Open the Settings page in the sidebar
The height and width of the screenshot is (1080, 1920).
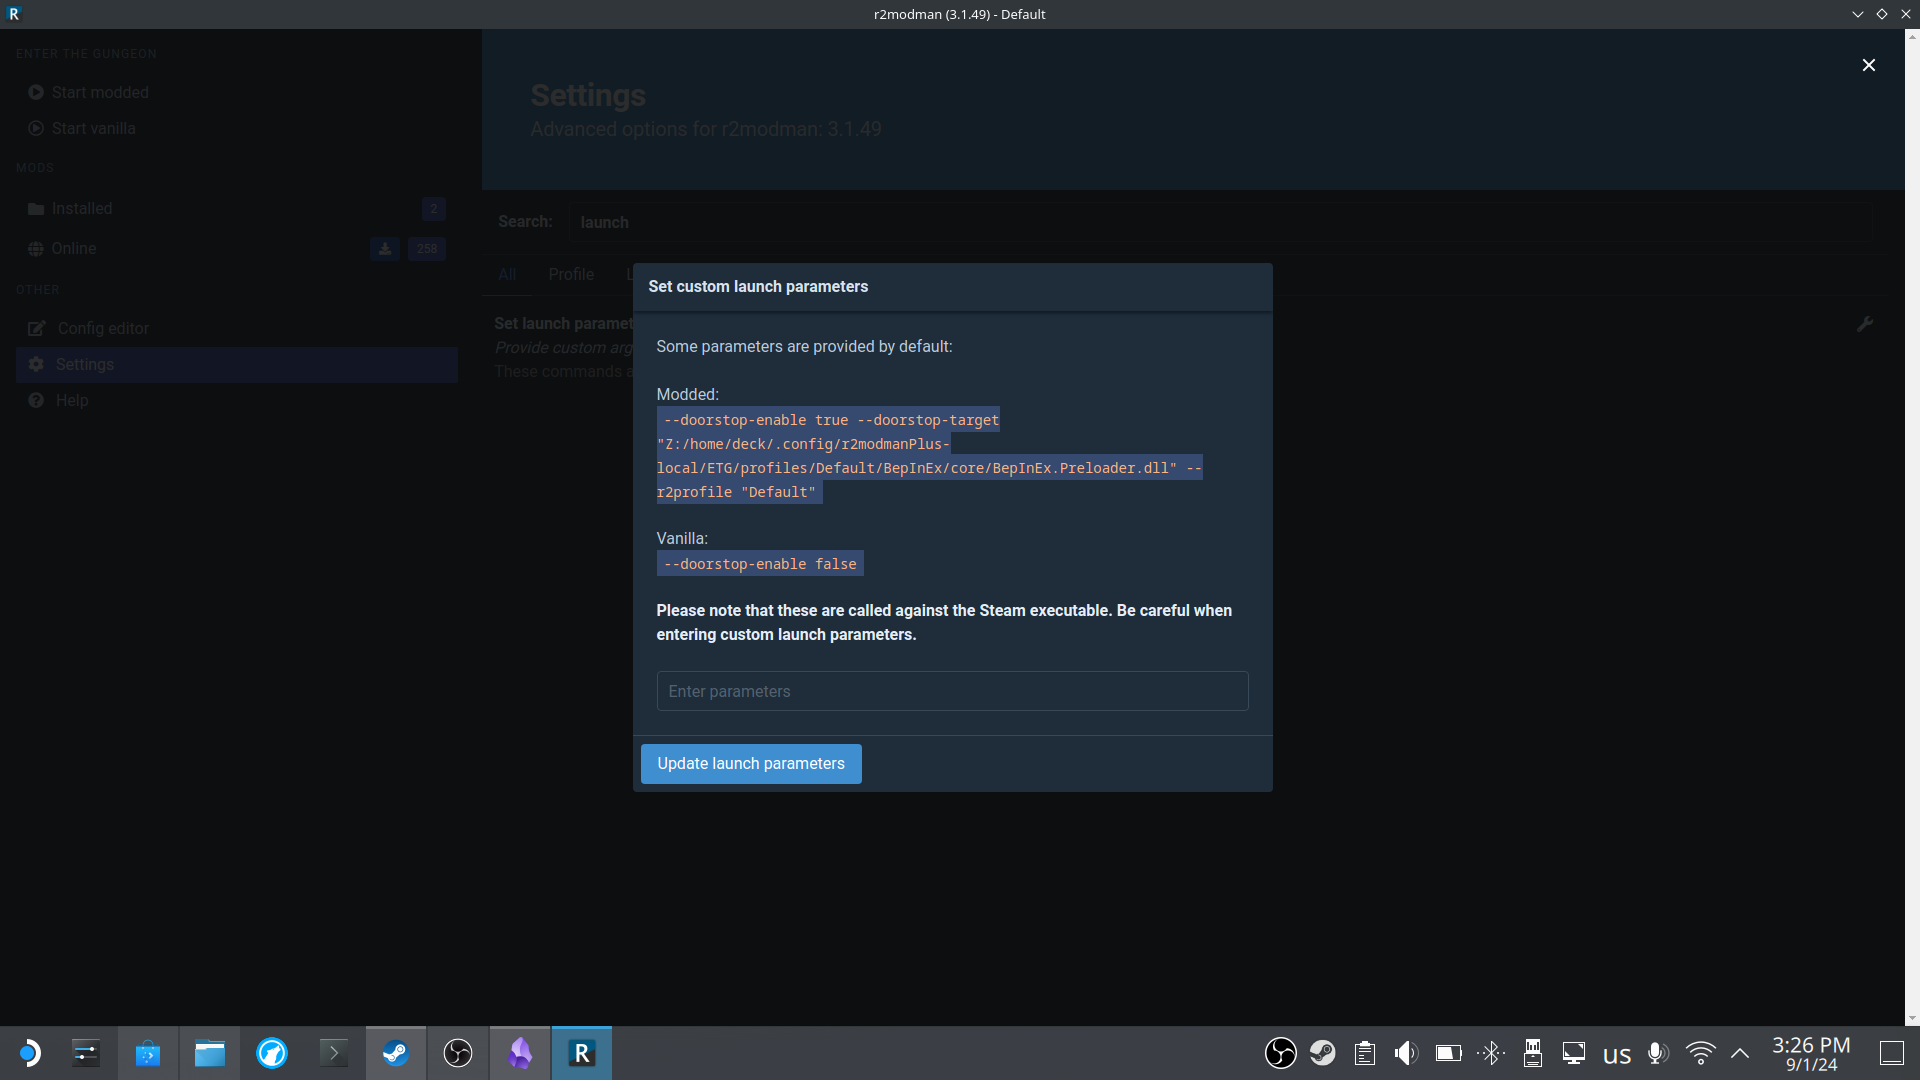click(236, 364)
